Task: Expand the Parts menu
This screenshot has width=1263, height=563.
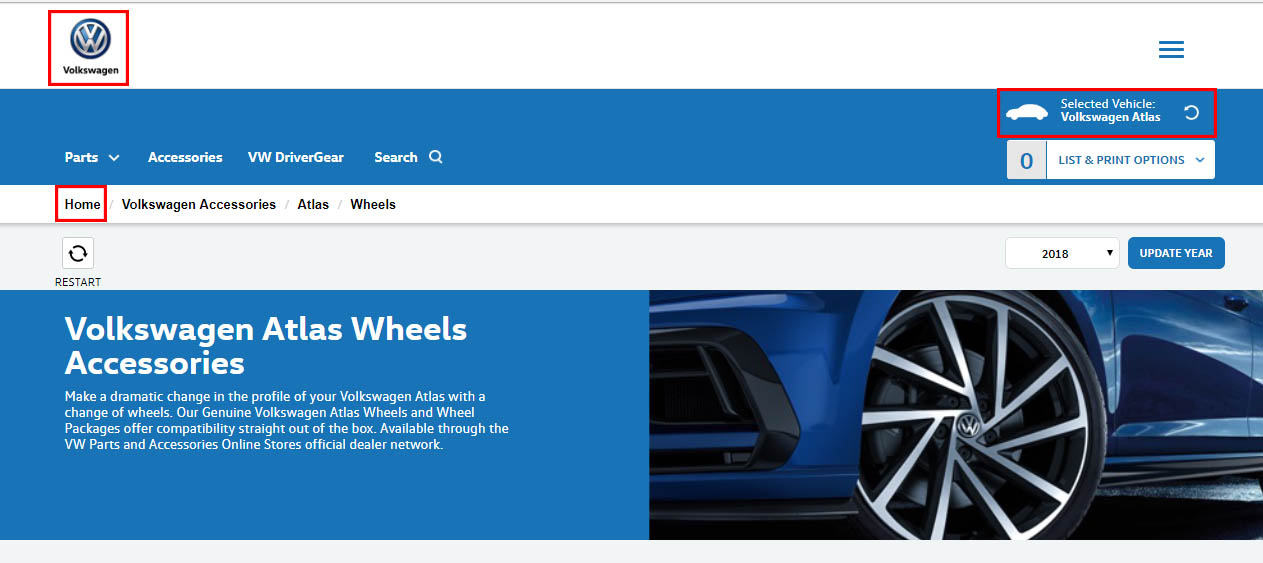Action: 92,157
